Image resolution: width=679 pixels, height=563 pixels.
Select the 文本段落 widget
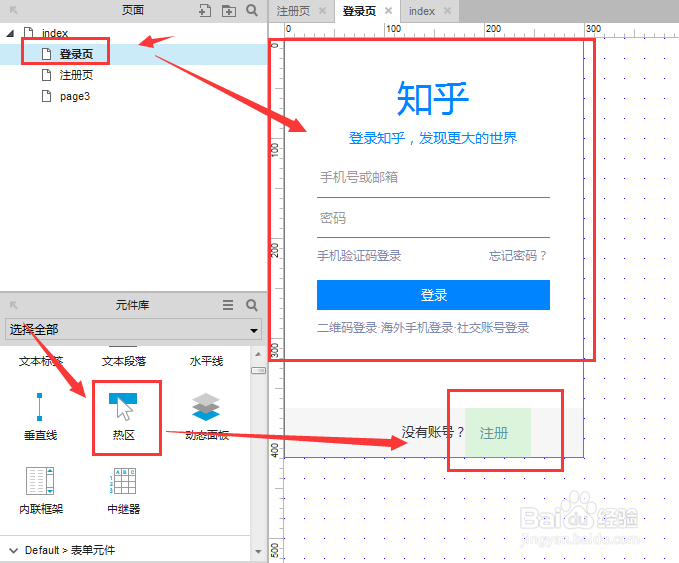pos(124,361)
